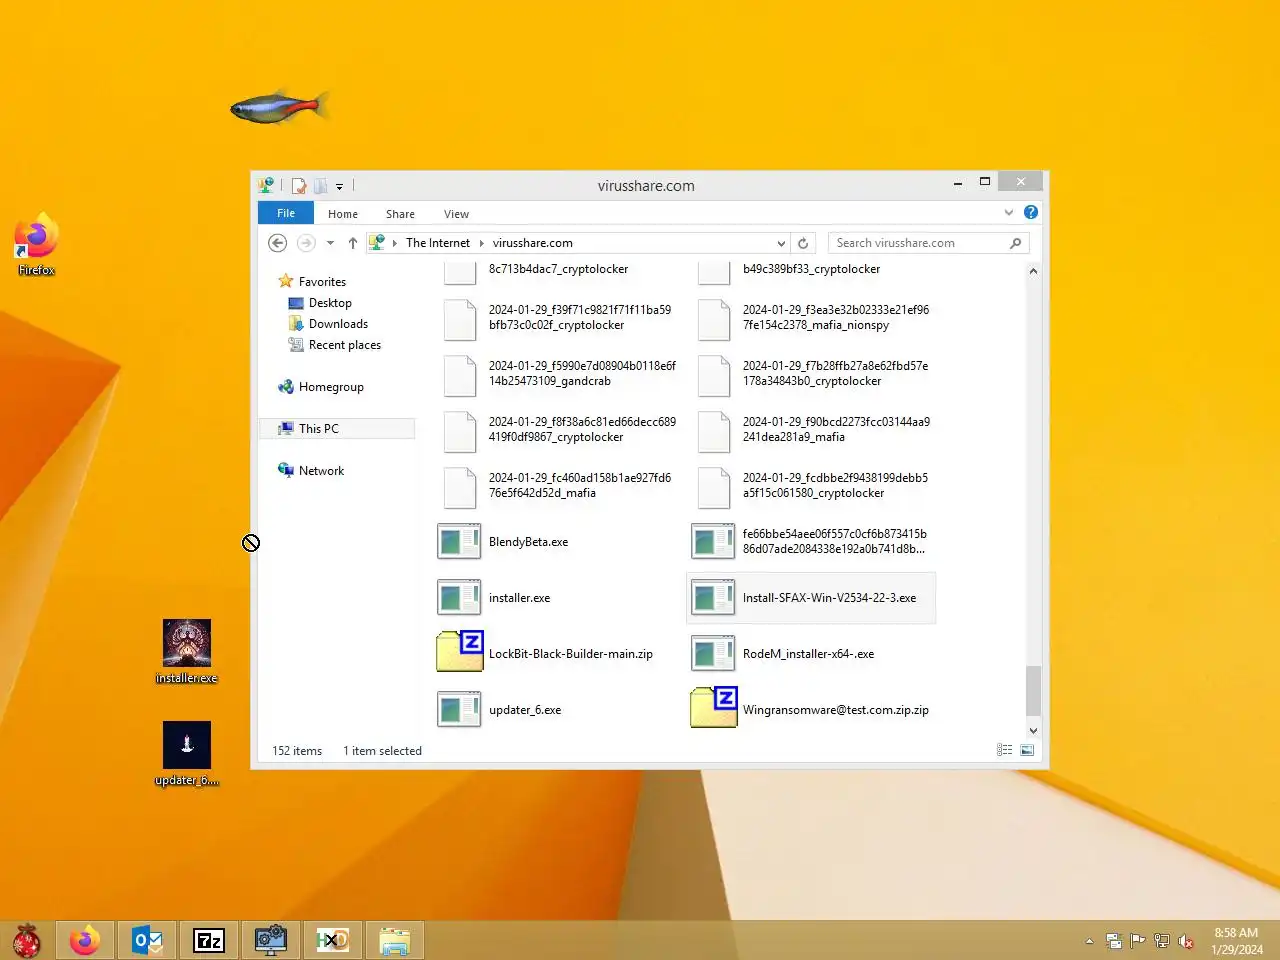1280x960 pixels.
Task: Select Install-SFAX-Win-V2534-22-3.exe file
Action: tap(811, 598)
